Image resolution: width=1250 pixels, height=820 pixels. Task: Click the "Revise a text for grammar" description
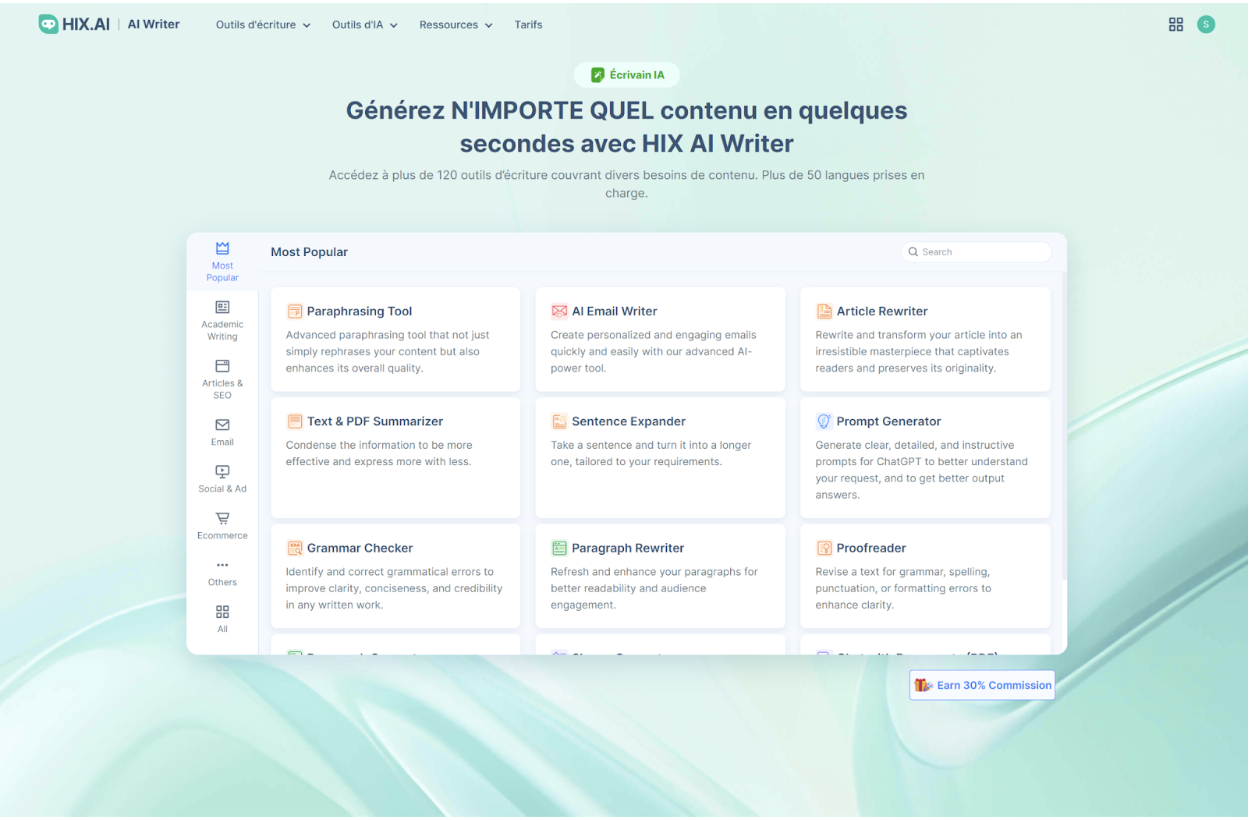tap(903, 589)
